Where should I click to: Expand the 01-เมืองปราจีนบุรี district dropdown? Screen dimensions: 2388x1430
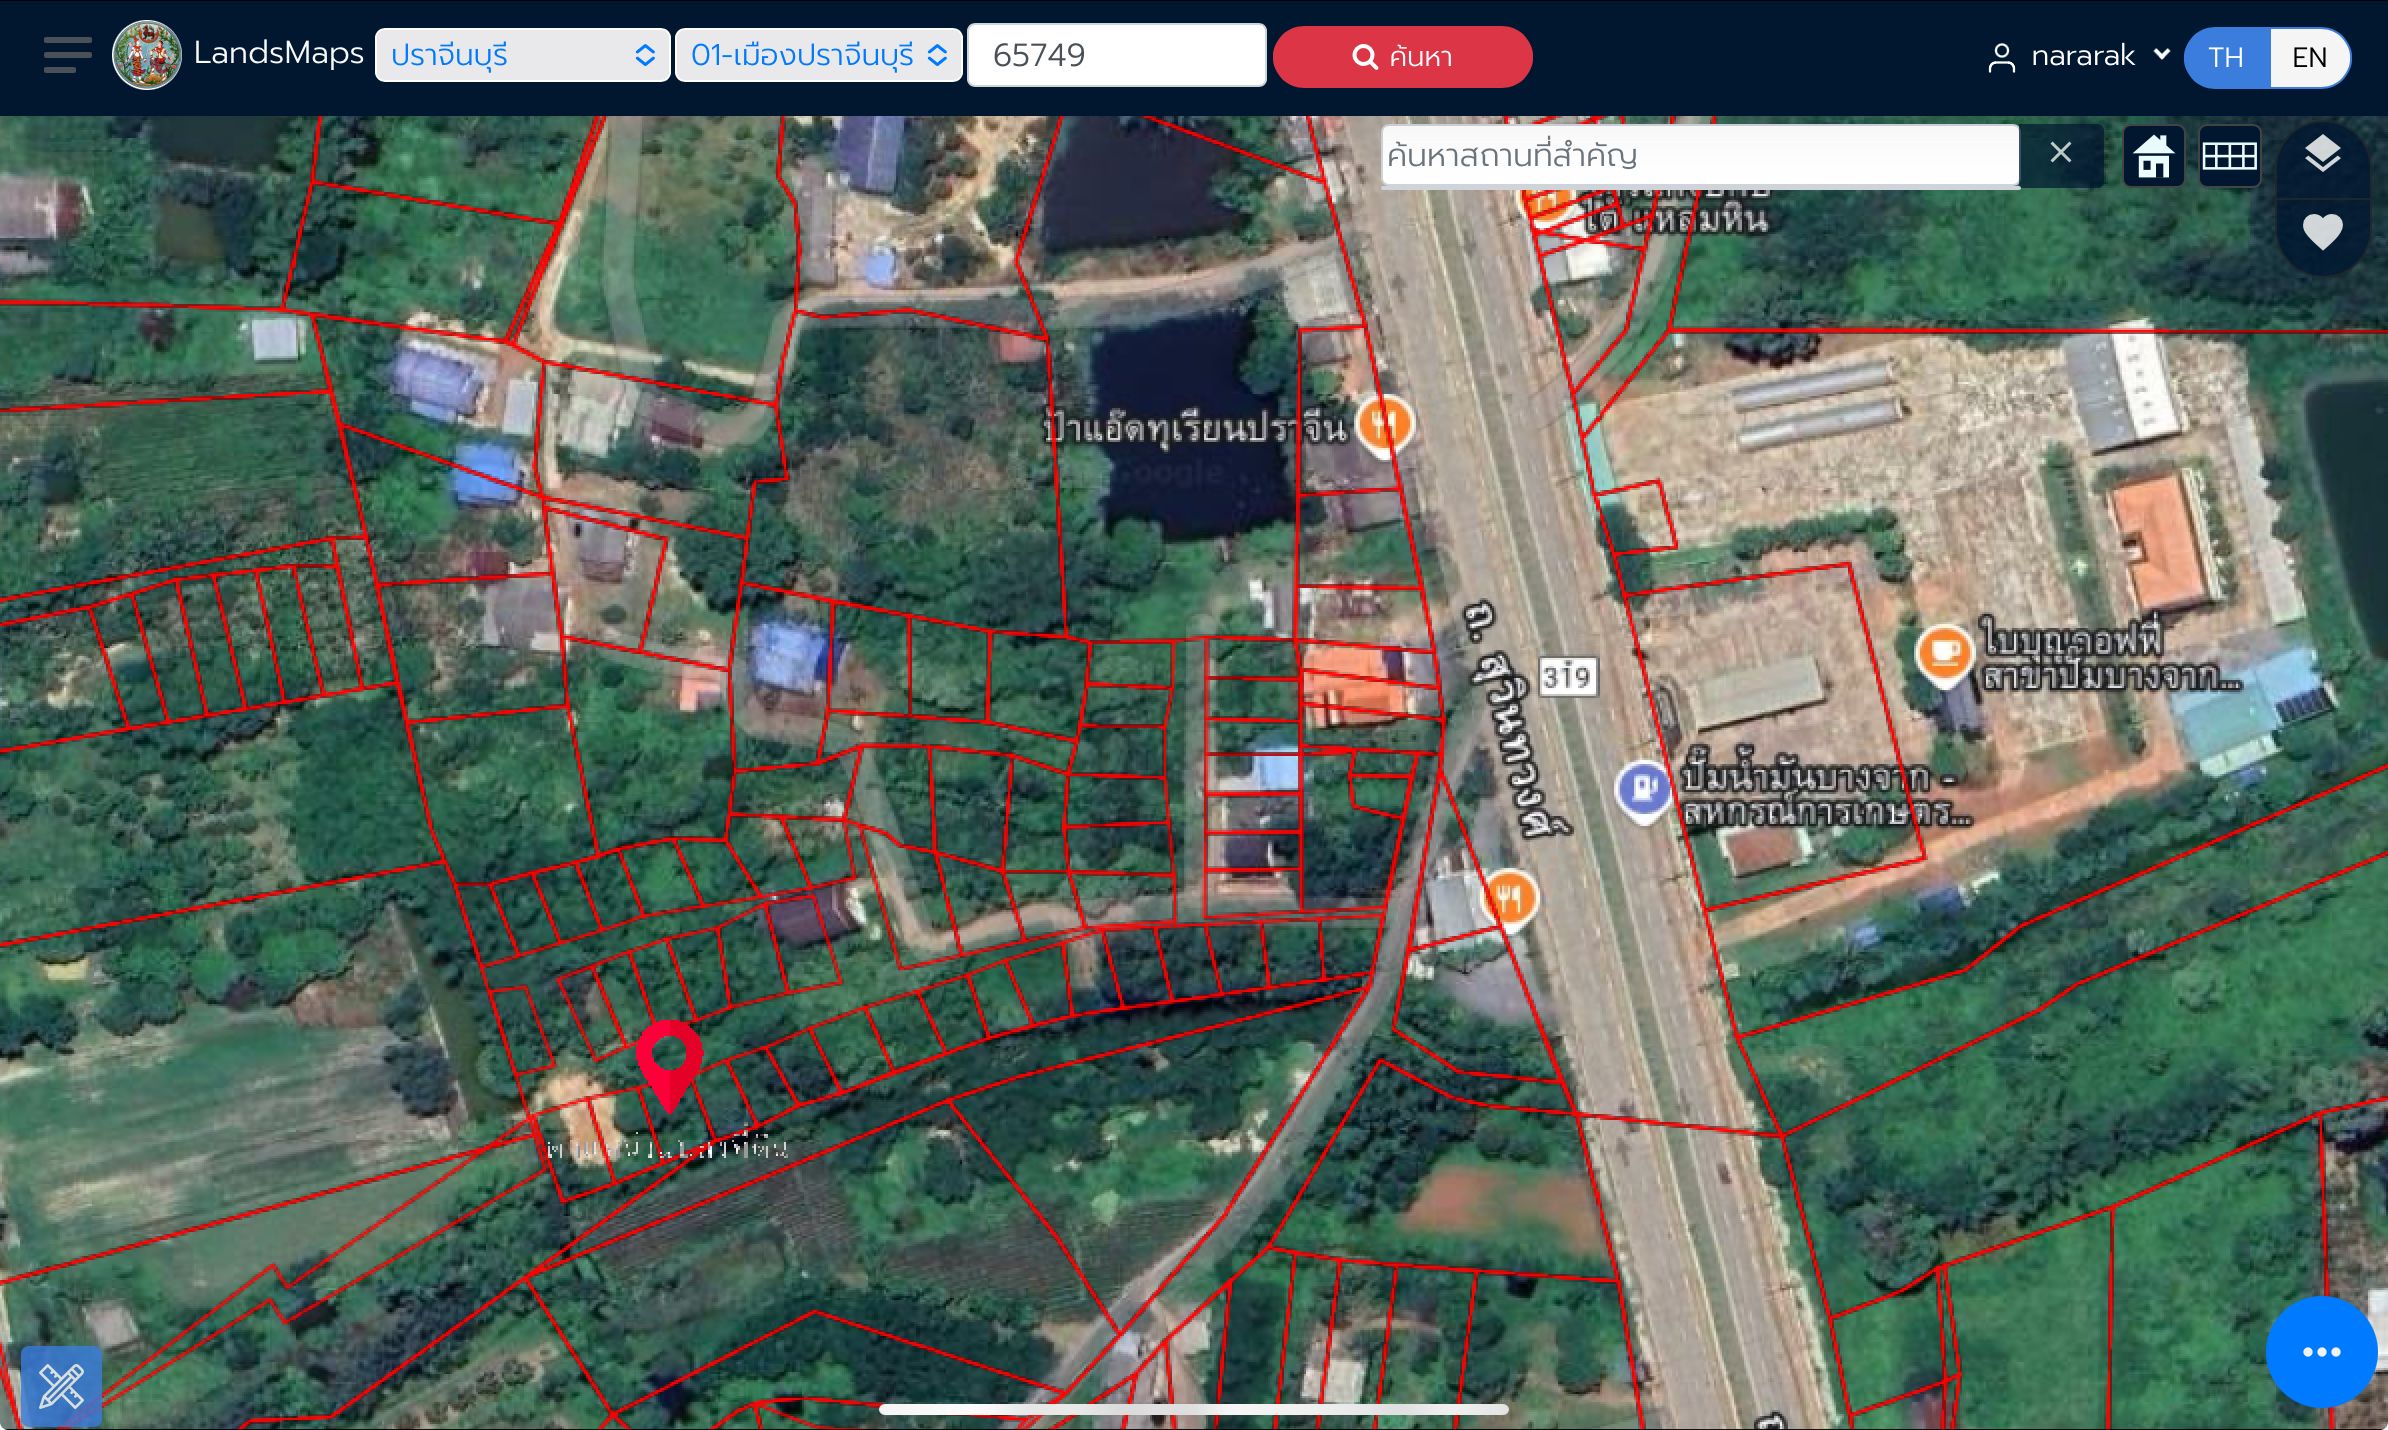tap(818, 55)
